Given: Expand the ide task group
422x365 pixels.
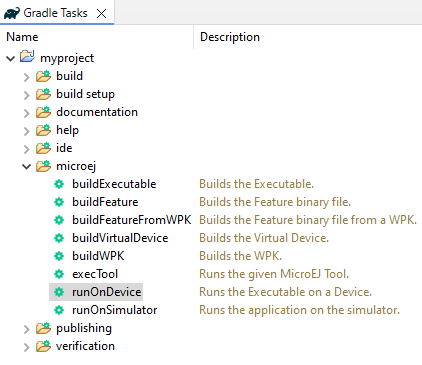Looking at the screenshot, I should click(27, 149).
